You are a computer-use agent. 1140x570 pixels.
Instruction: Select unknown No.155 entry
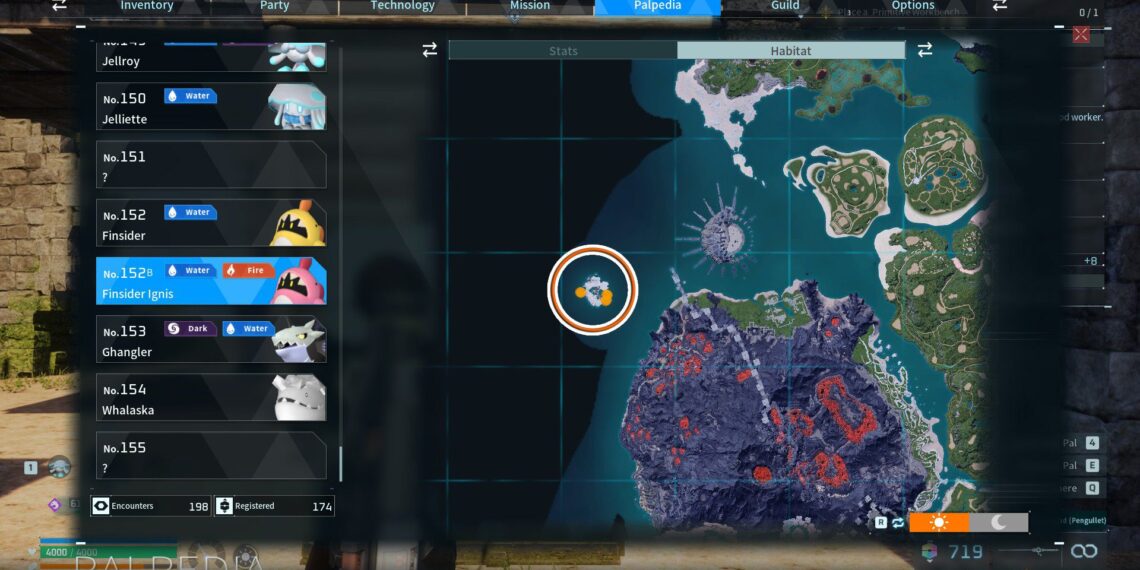(x=211, y=455)
